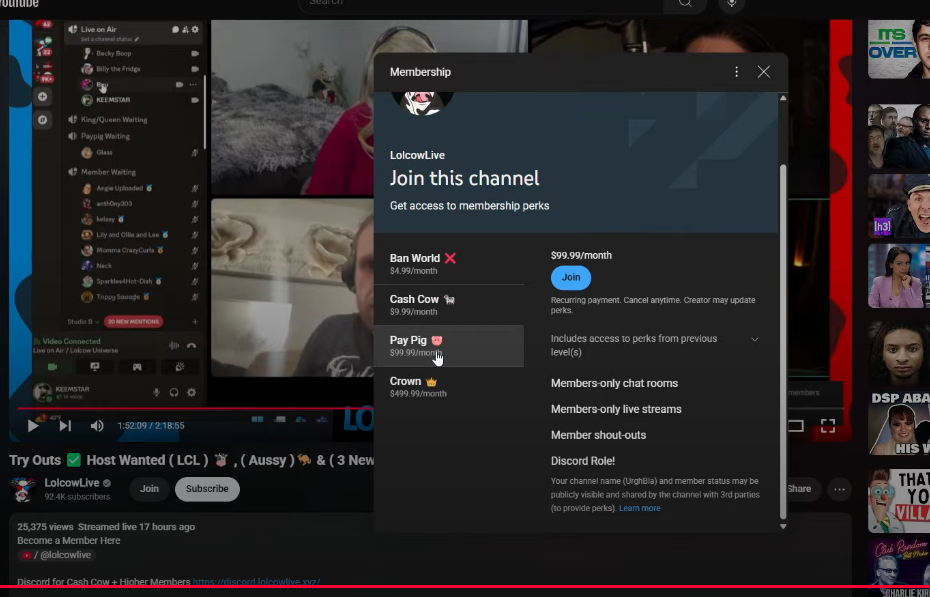Click the three-dot icon on the hovered Discord user row
Viewport: 930px width, 597px height.
[x=193, y=85]
